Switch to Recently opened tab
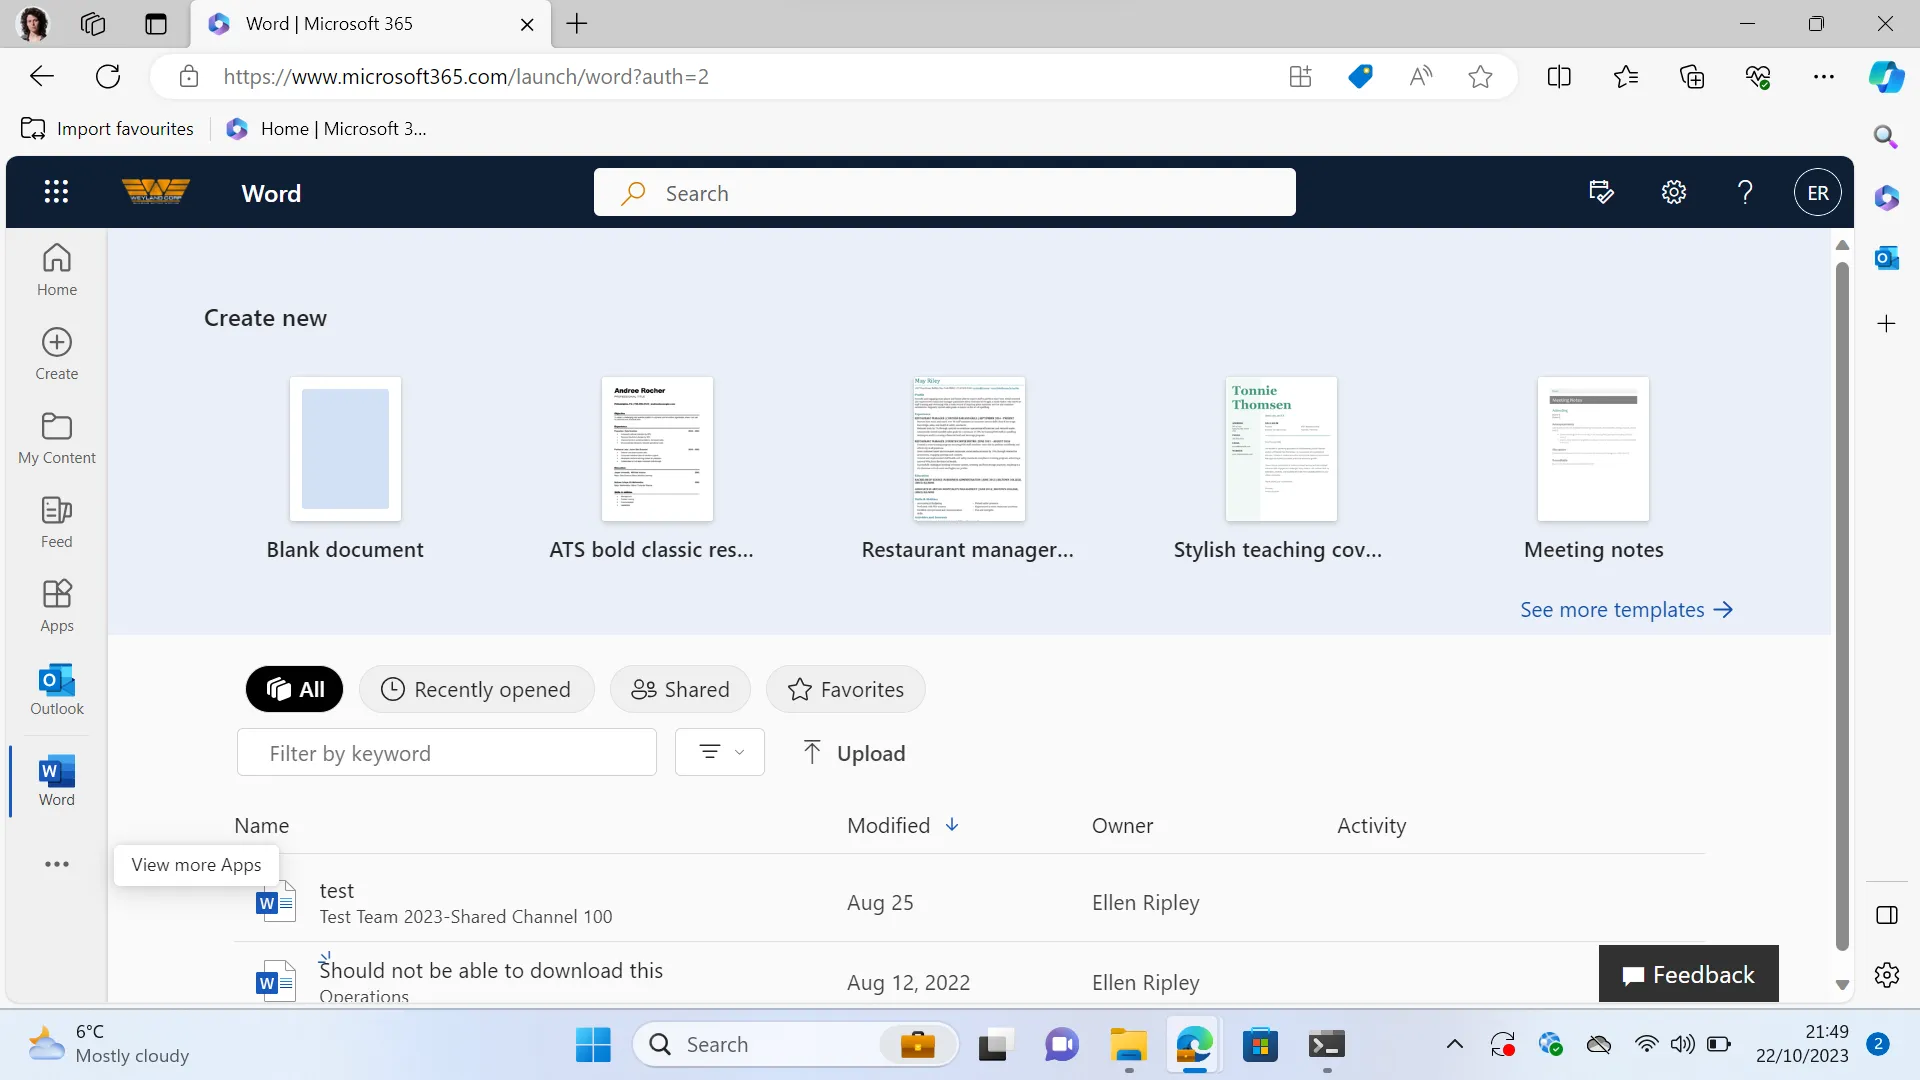1920x1080 pixels. pyautogui.click(x=476, y=689)
